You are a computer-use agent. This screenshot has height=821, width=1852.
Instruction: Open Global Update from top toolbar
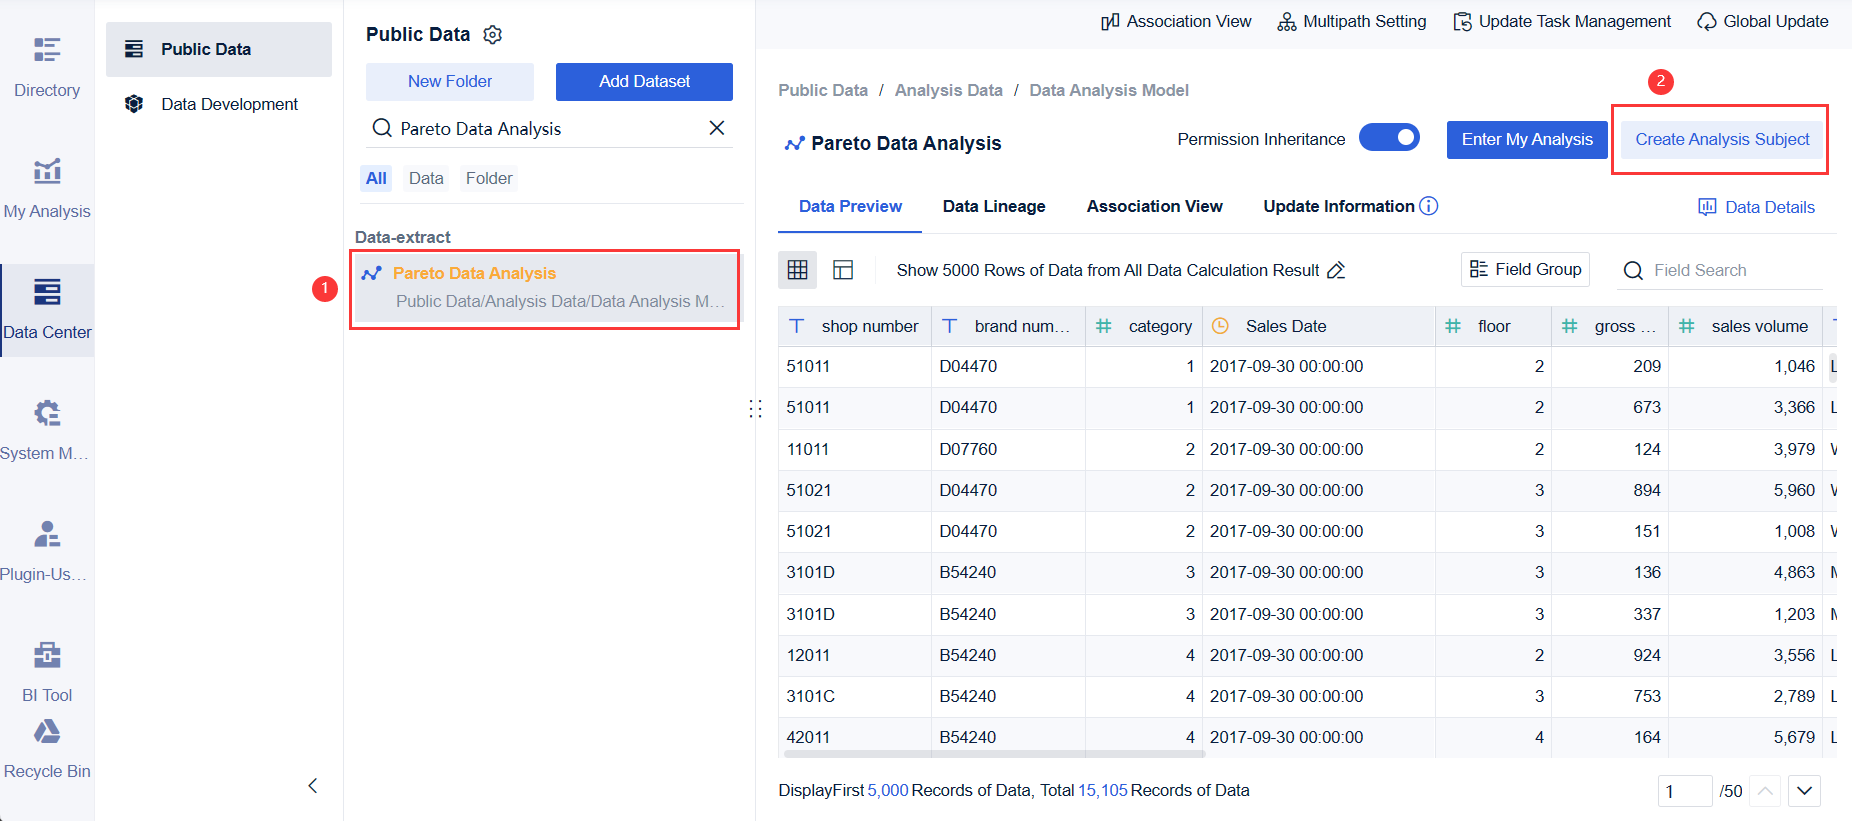1762,21
